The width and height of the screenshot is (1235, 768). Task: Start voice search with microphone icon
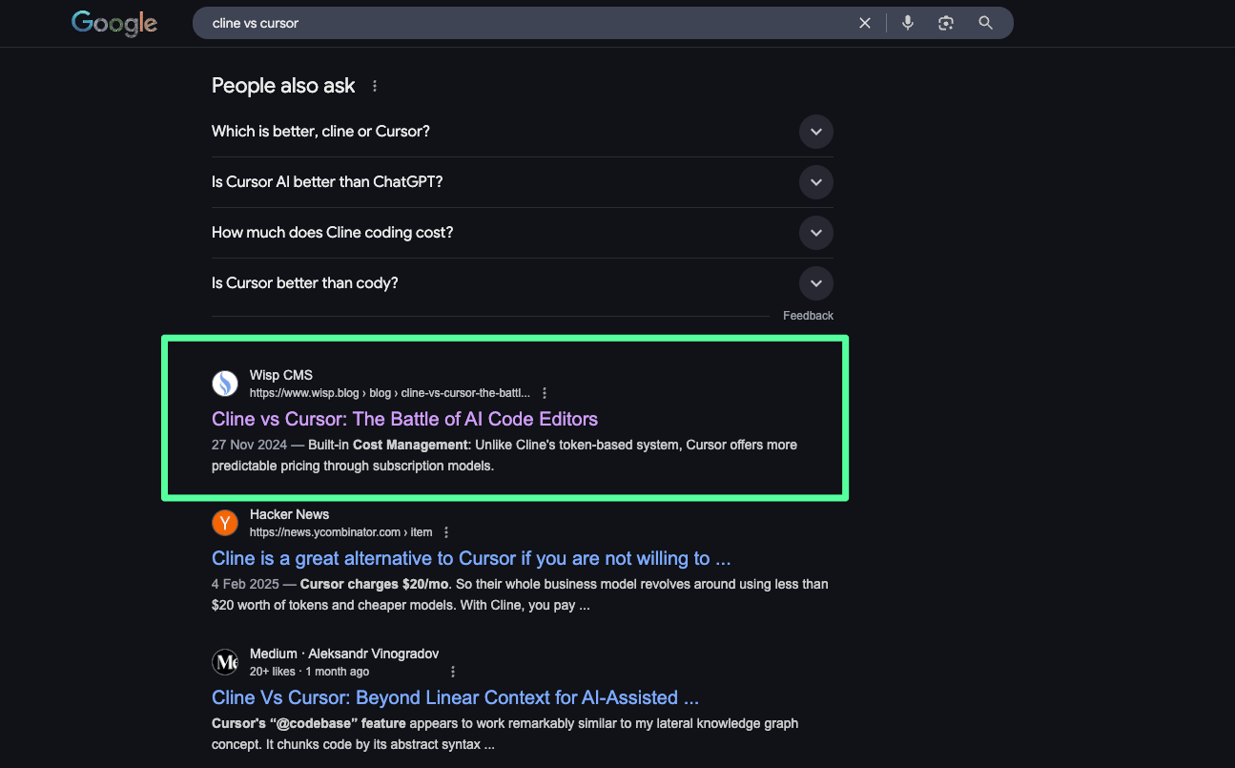pos(908,23)
